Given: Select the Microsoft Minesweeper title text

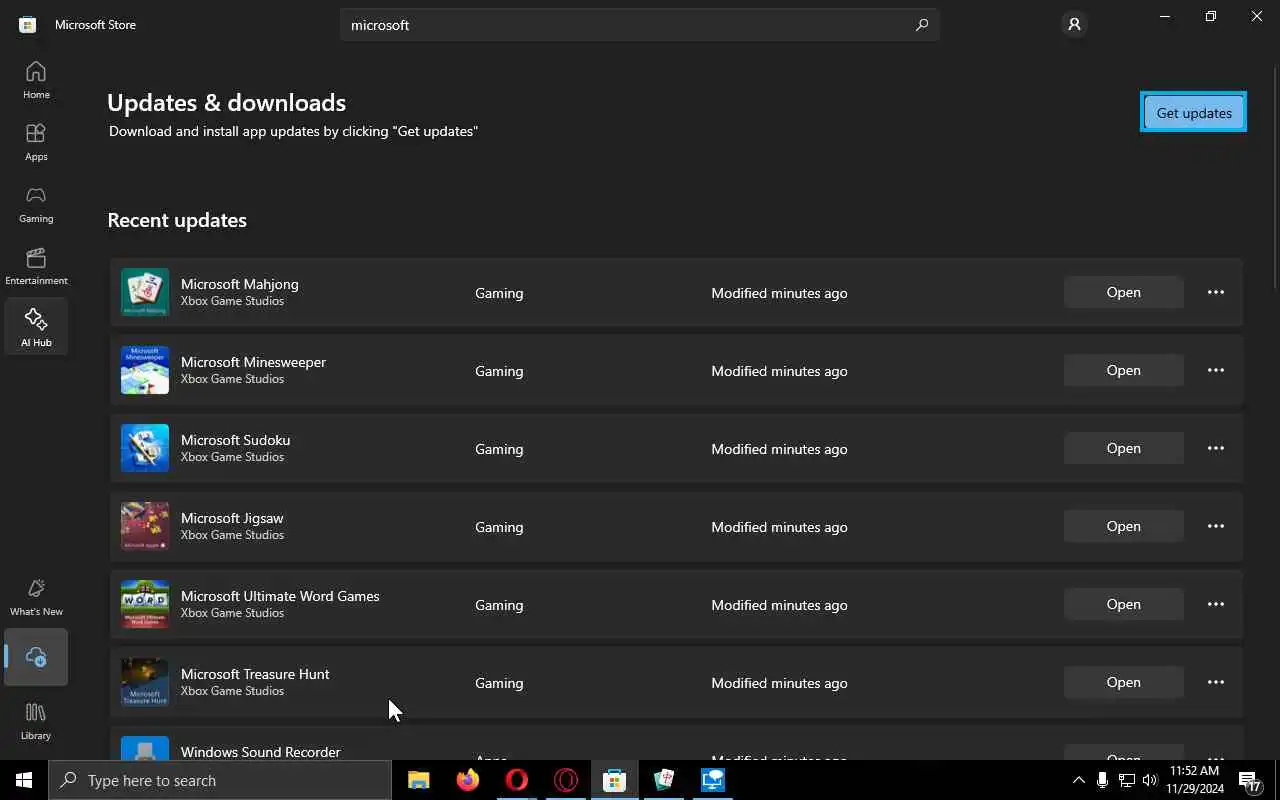Looking at the screenshot, I should click(253, 362).
